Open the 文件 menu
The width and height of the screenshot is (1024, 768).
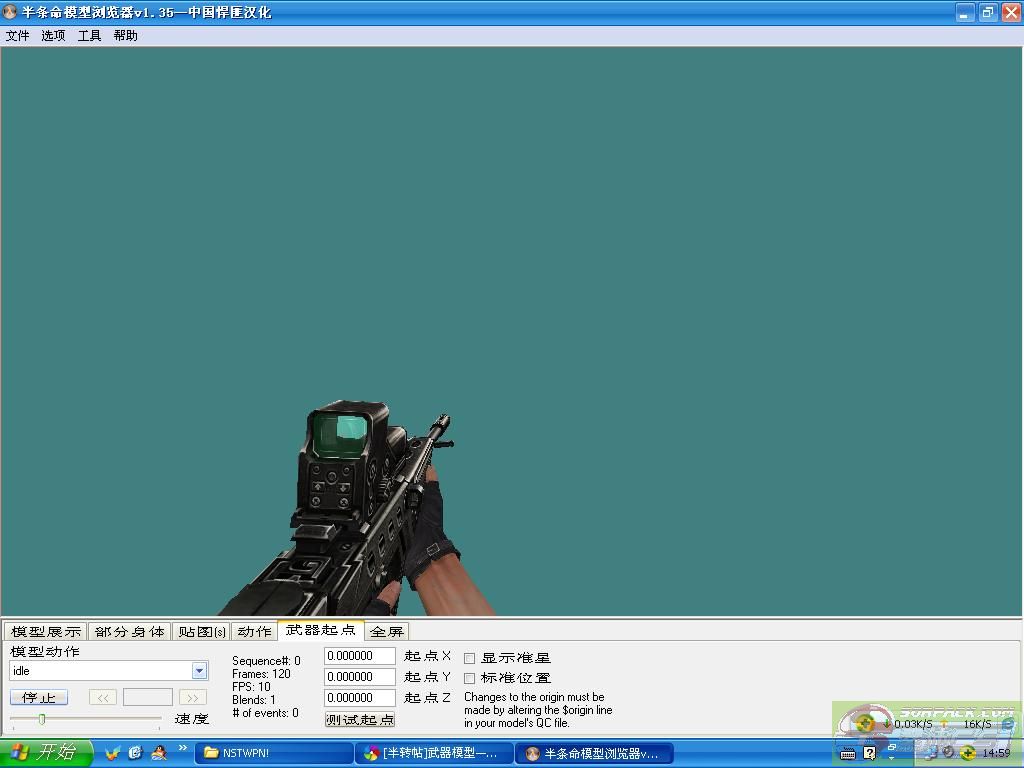18,35
